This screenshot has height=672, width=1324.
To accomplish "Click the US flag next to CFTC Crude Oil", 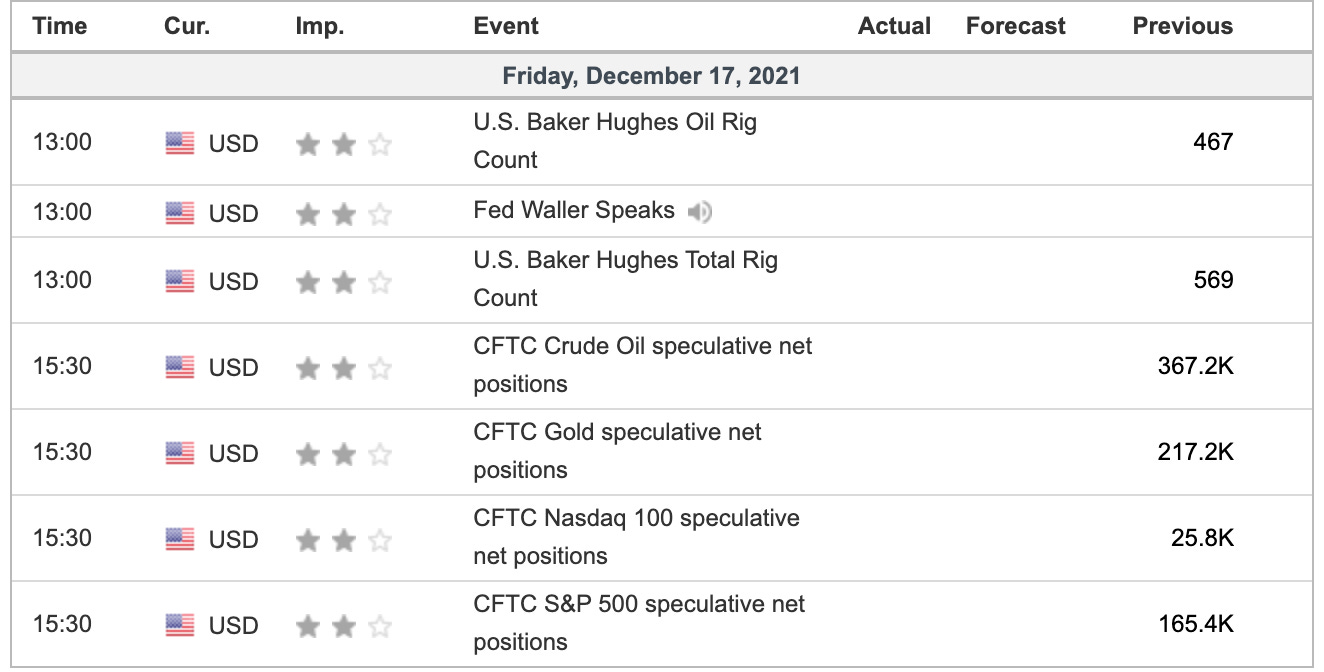I will coord(180,368).
